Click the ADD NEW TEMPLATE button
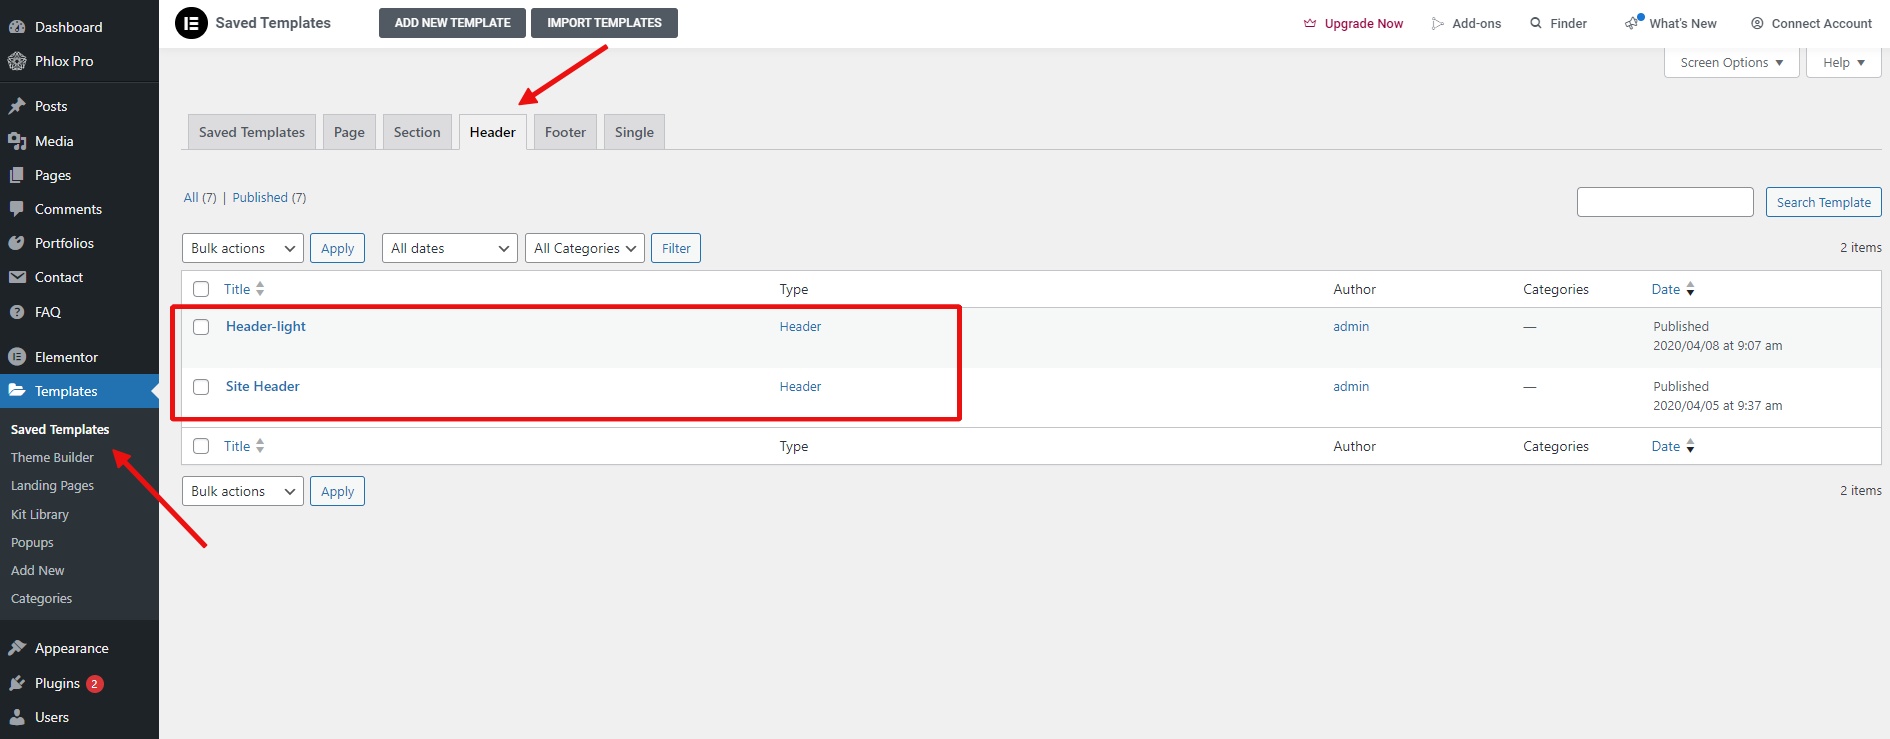Screen dimensions: 1890x739 pos(452,23)
